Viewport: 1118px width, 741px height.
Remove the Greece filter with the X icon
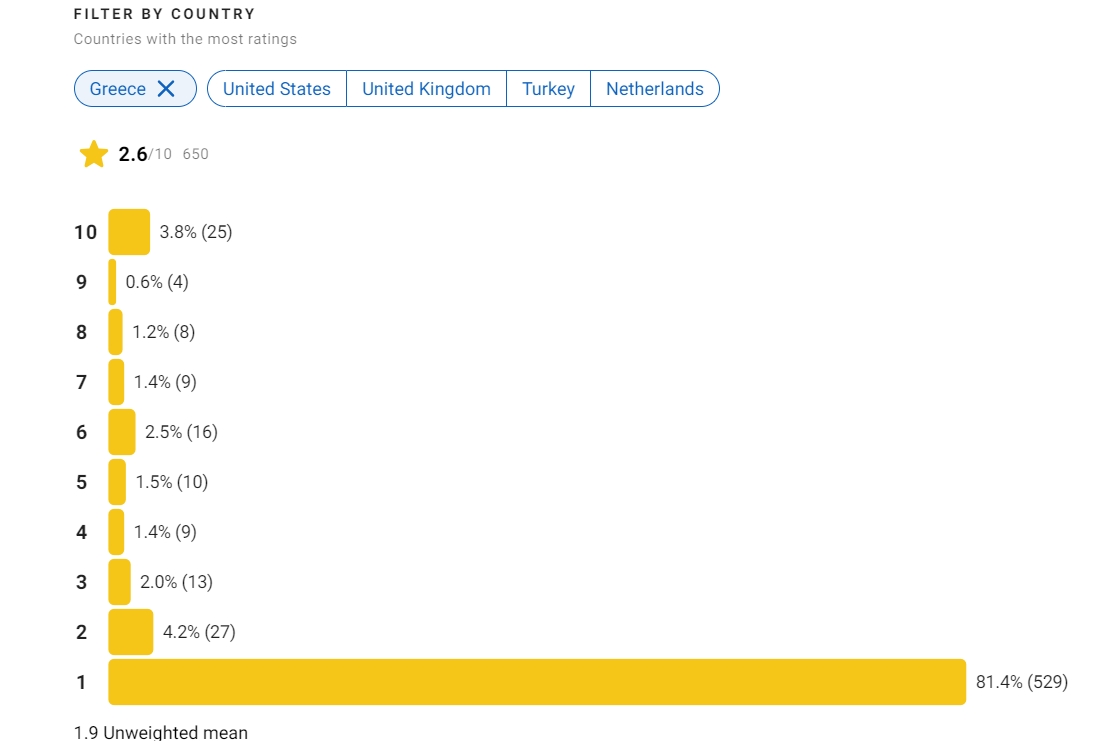click(166, 89)
